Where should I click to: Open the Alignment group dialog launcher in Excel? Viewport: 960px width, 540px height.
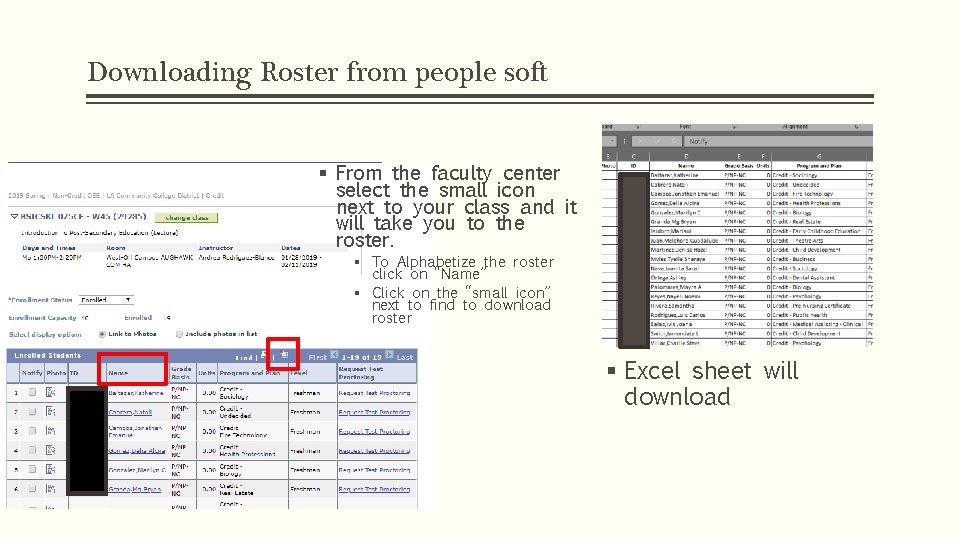coord(857,127)
